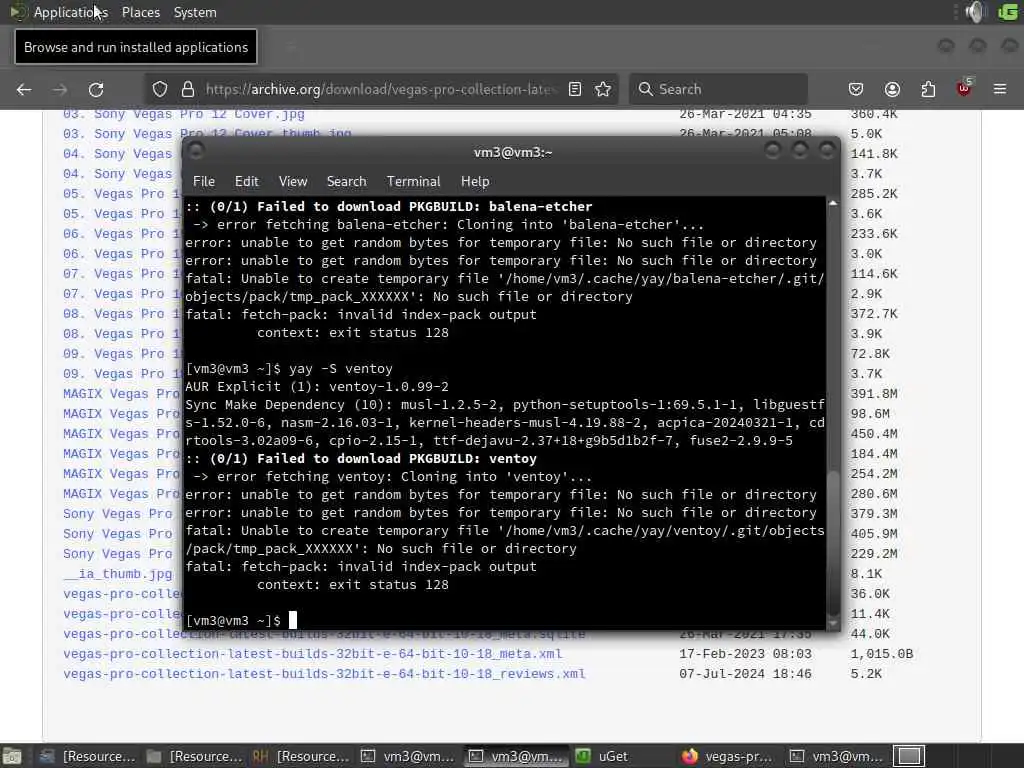Click terminal scrollbar up arrow
Screen dimensions: 1024x768
pos(833,203)
